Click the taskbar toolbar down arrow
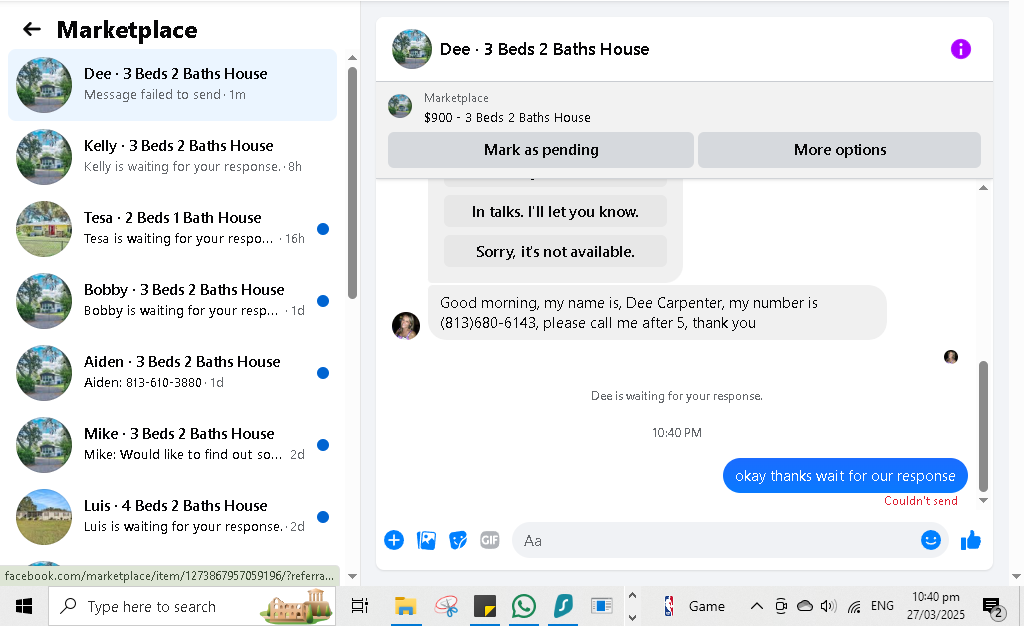The width and height of the screenshot is (1024, 626). pos(632,618)
